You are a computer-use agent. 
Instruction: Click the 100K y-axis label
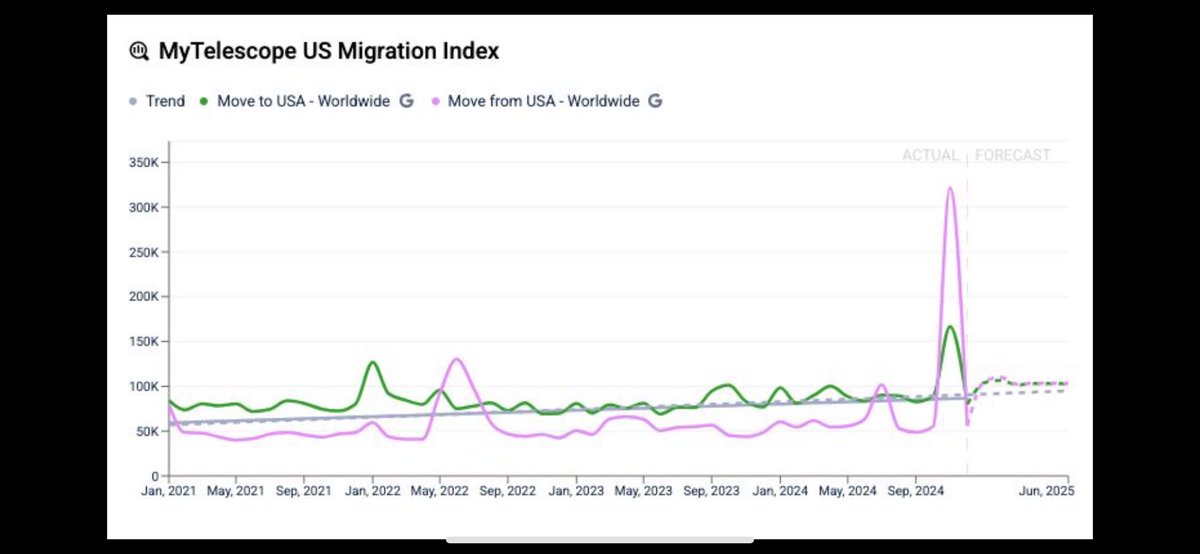145,386
